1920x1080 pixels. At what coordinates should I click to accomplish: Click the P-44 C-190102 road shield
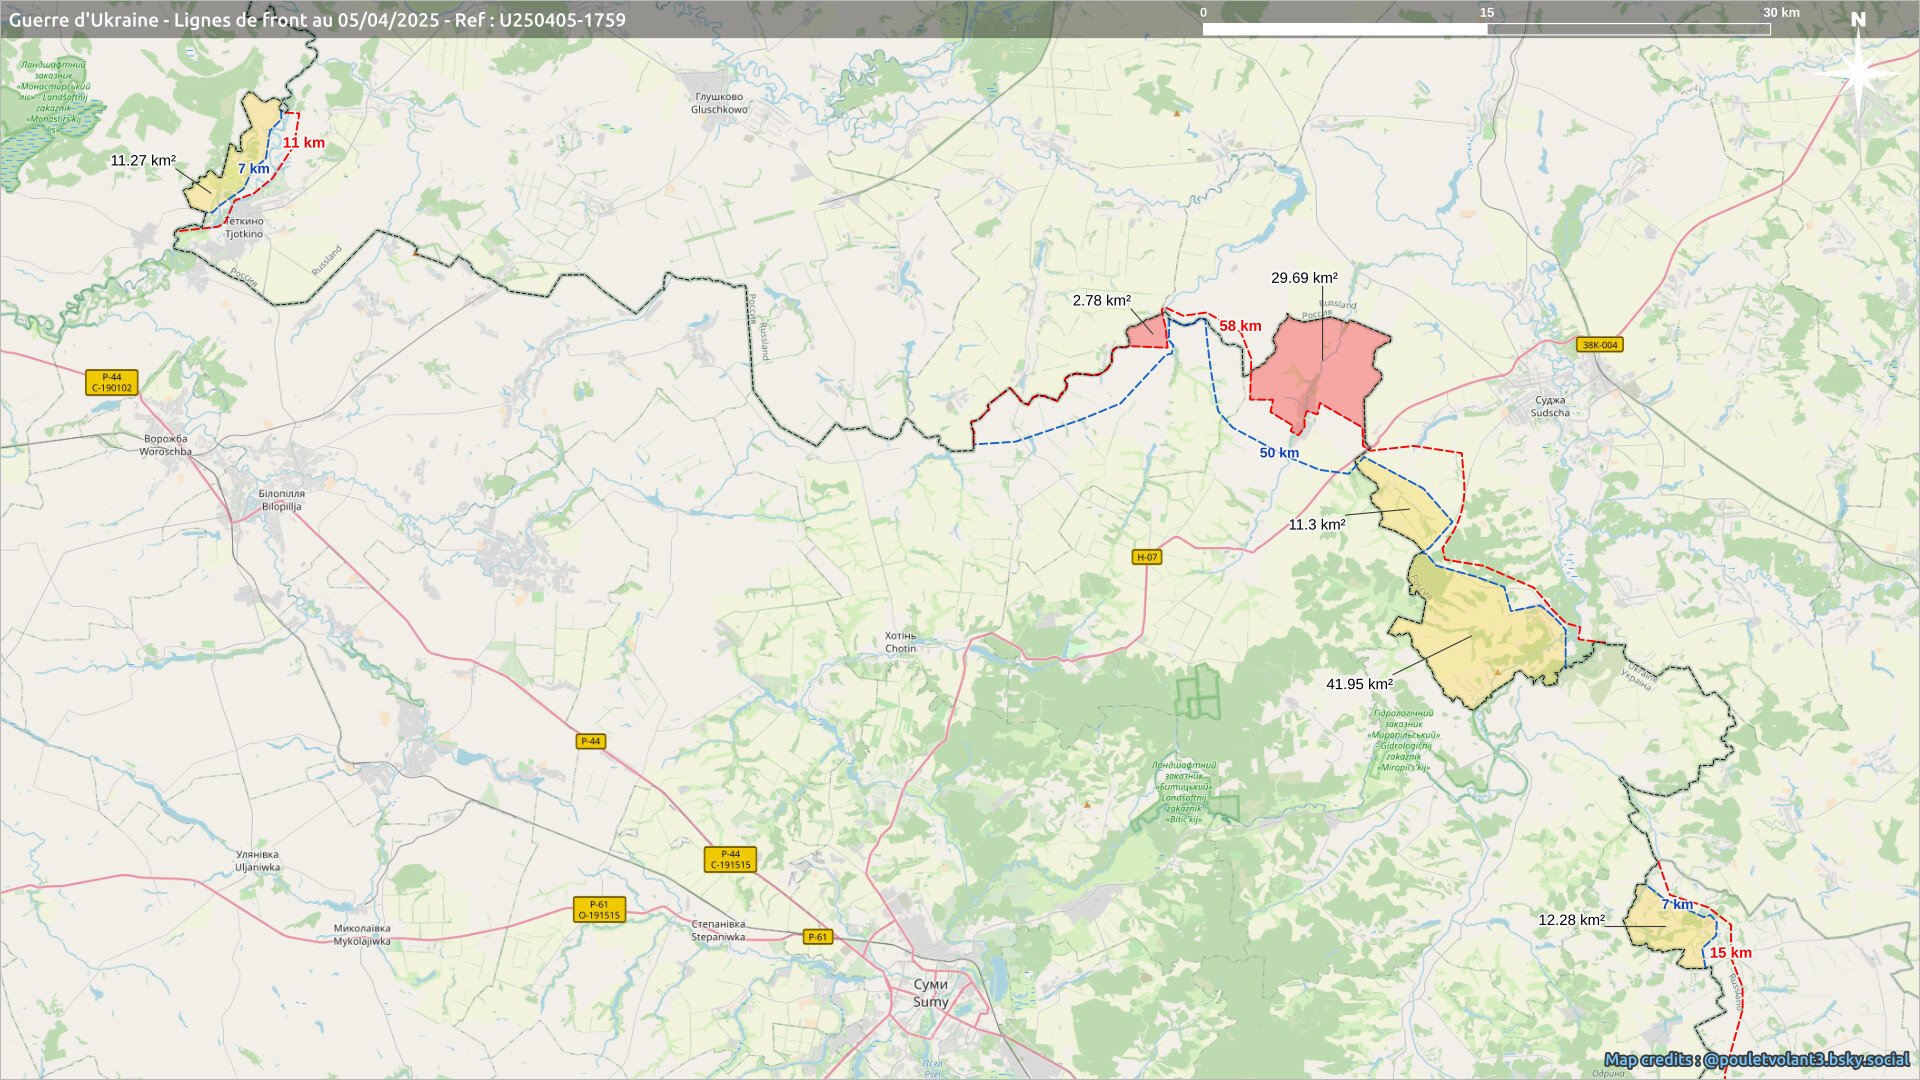click(x=112, y=382)
